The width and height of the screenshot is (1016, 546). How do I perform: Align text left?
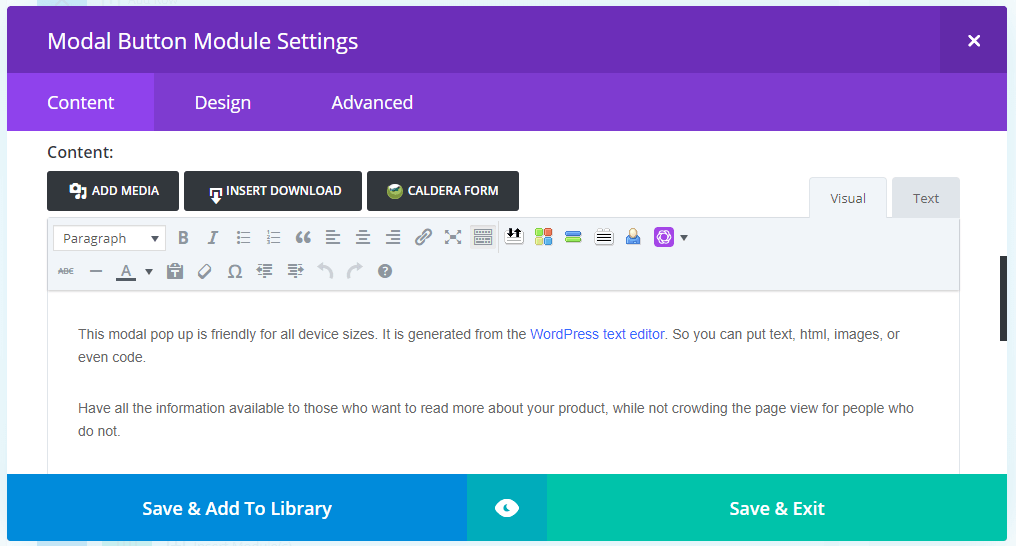(x=332, y=238)
